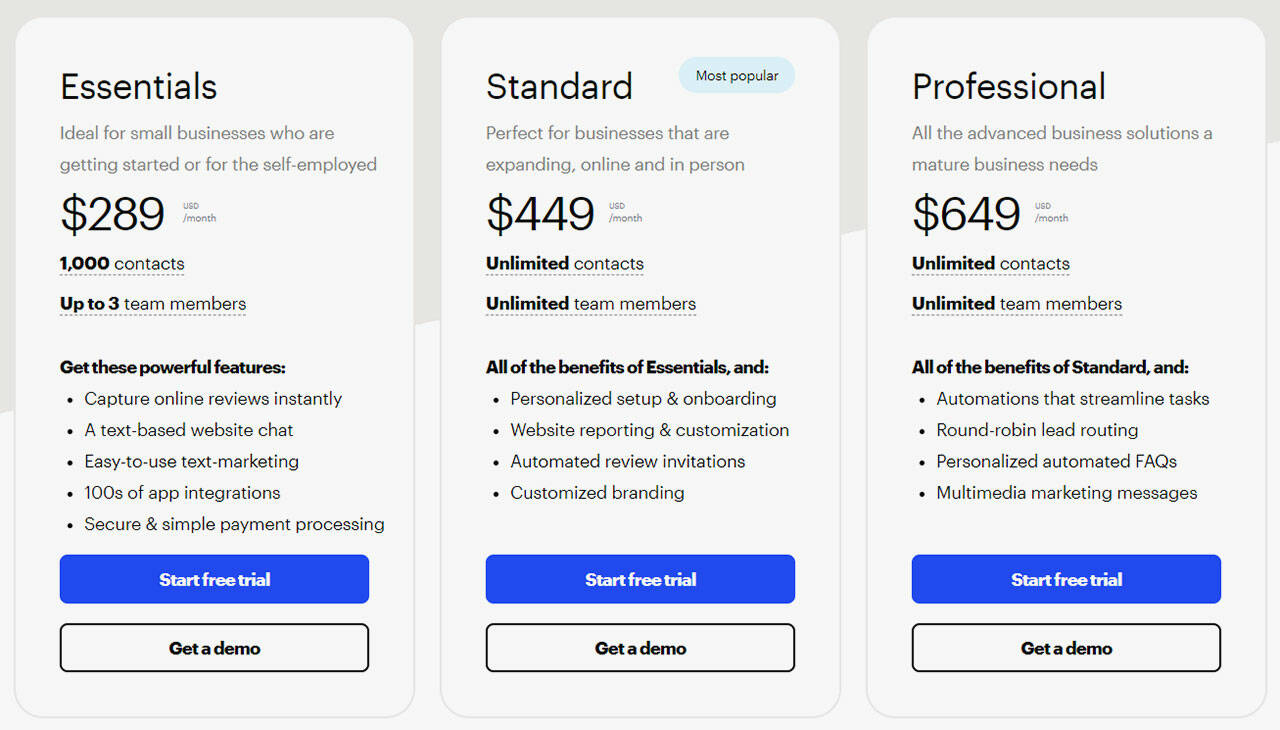Click the 'Most popular' badge
Viewport: 1280px width, 730px height.
coord(737,76)
